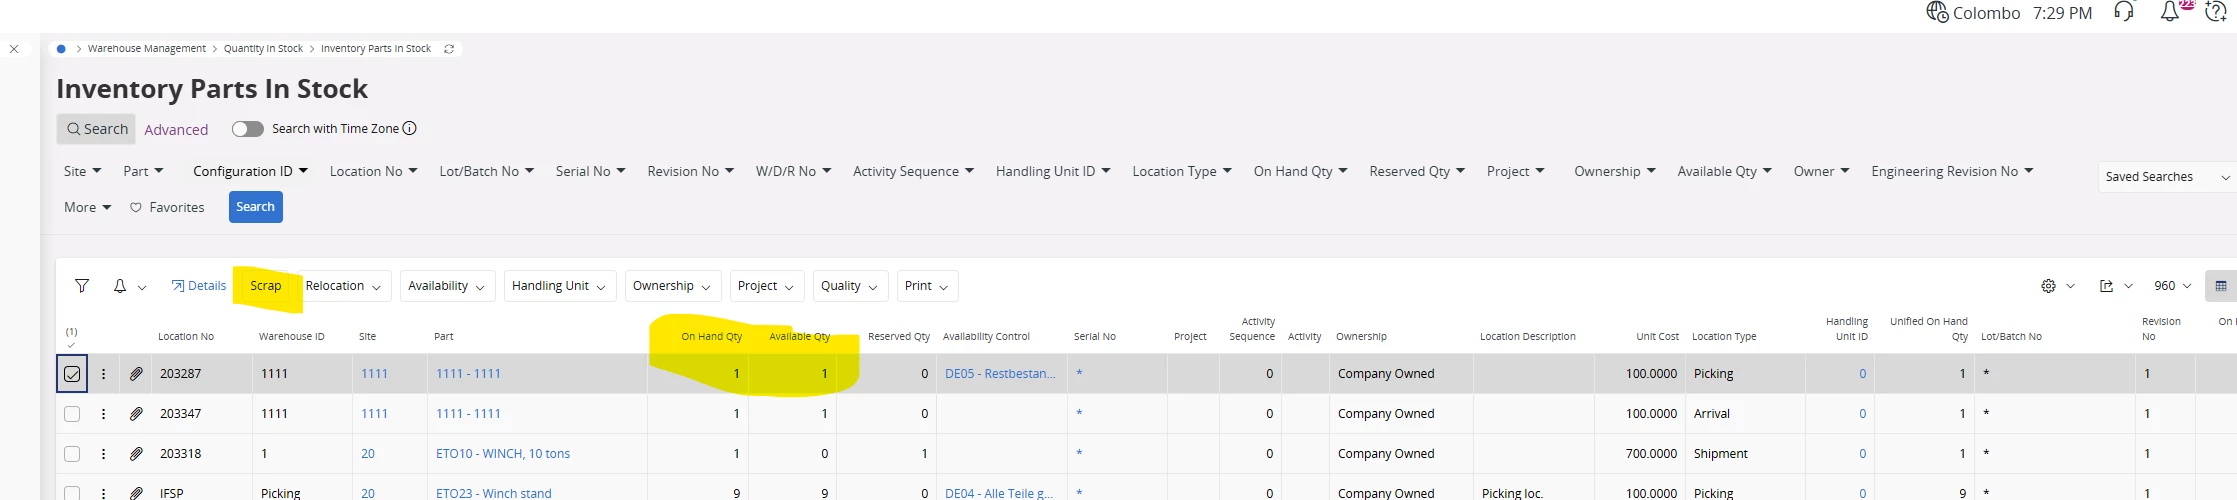Open the ETO10 - WINCH, 10 tons part link
Image resolution: width=2237 pixels, height=500 pixels.
[x=502, y=454]
